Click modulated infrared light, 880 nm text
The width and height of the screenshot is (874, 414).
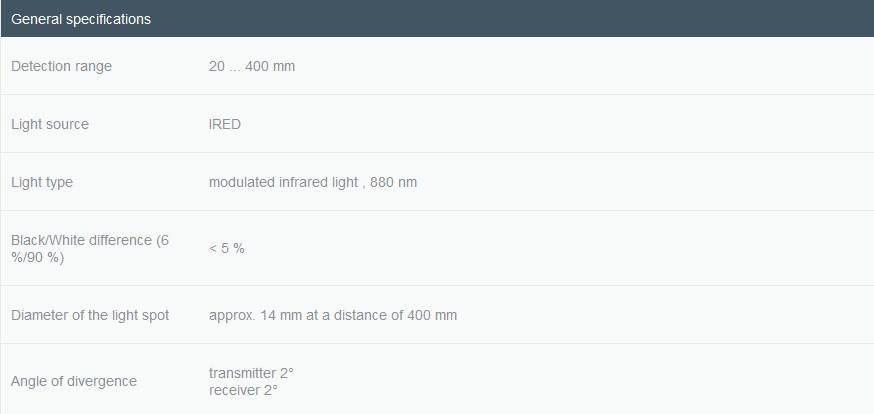(313, 182)
